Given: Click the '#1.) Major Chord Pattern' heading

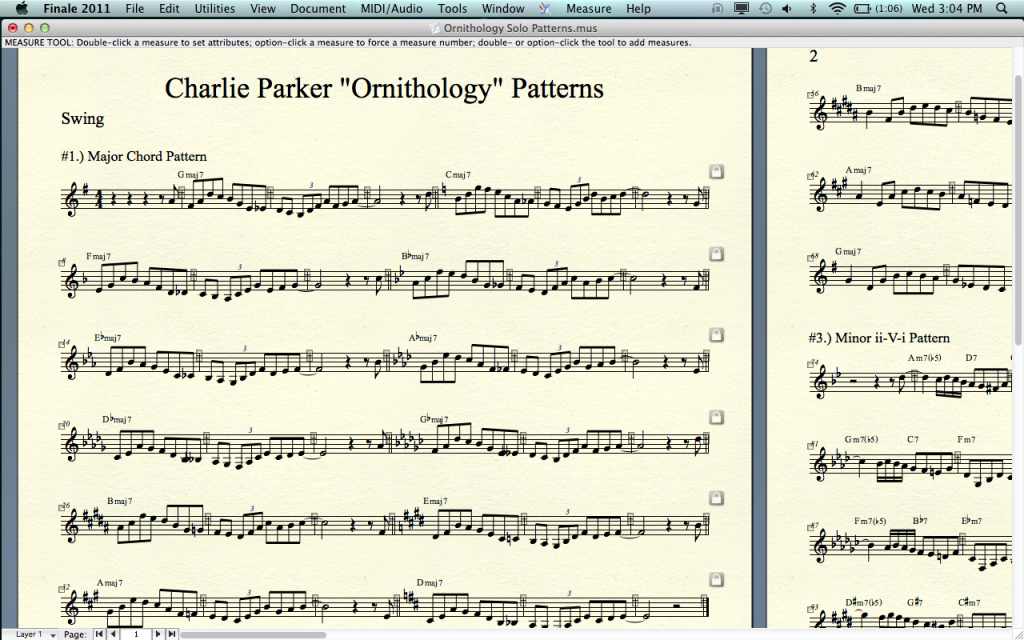Looking at the screenshot, I should pos(134,156).
